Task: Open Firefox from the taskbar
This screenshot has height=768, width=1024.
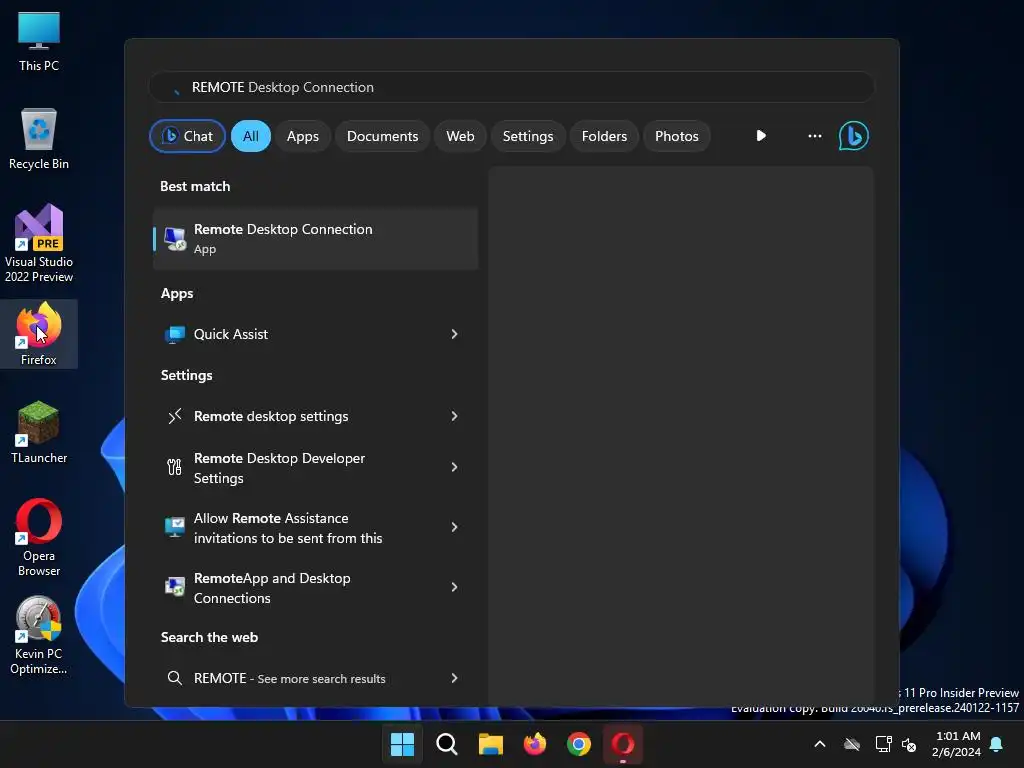Action: [x=535, y=744]
